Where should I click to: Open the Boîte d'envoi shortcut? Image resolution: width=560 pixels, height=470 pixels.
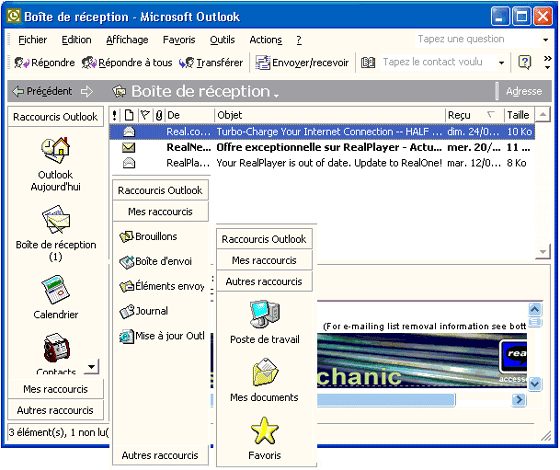pos(156,261)
